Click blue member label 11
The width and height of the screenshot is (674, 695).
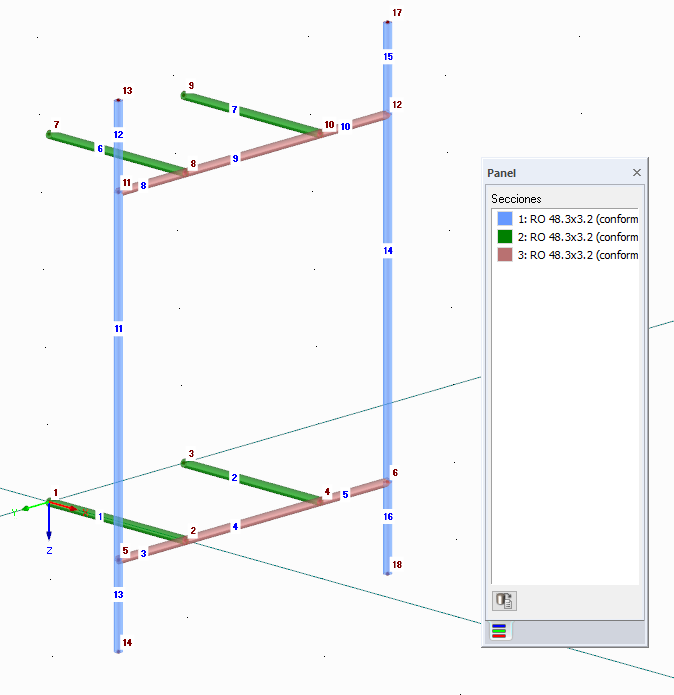pos(118,329)
